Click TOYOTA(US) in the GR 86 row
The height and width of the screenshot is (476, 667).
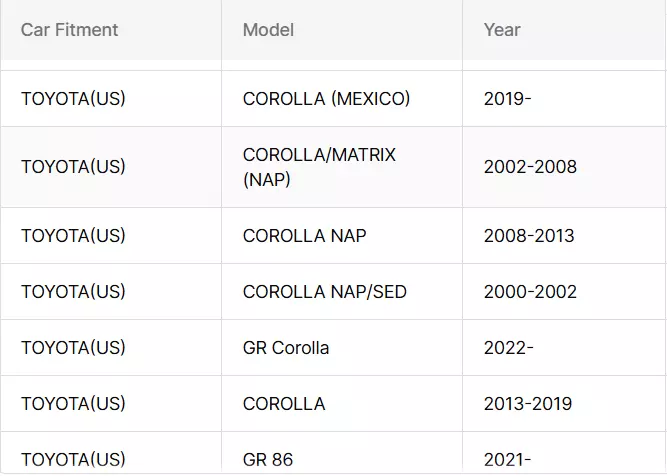[x=73, y=459]
